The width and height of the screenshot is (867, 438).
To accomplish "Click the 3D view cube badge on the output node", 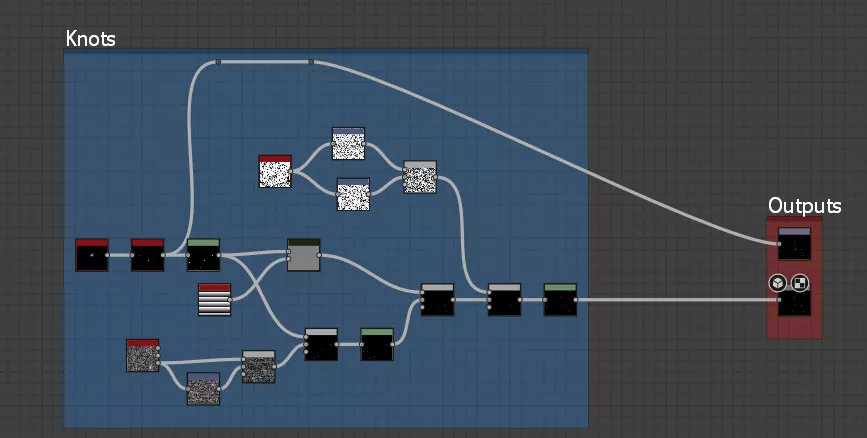I will [777, 283].
